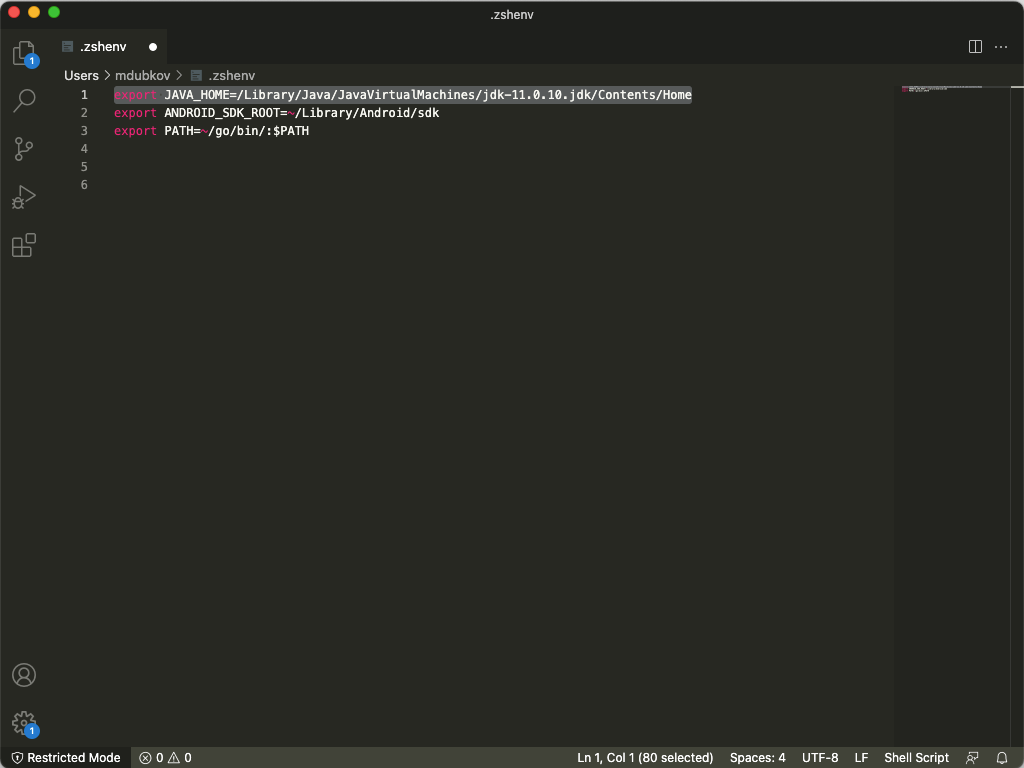1024x768 pixels.
Task: Change language mode Shell Script
Action: pos(916,758)
